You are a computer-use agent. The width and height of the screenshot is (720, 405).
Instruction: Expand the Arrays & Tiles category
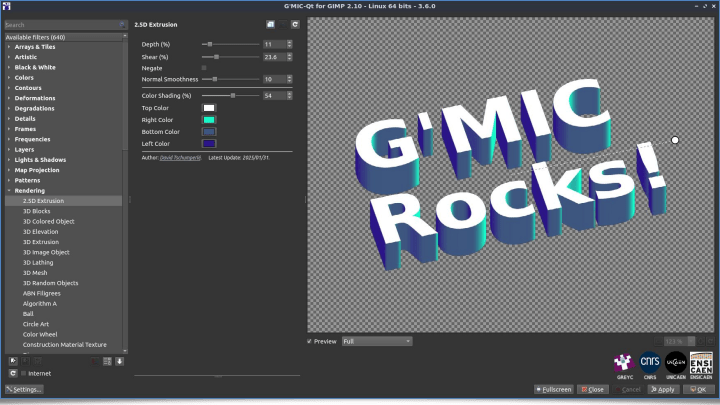[x=9, y=47]
